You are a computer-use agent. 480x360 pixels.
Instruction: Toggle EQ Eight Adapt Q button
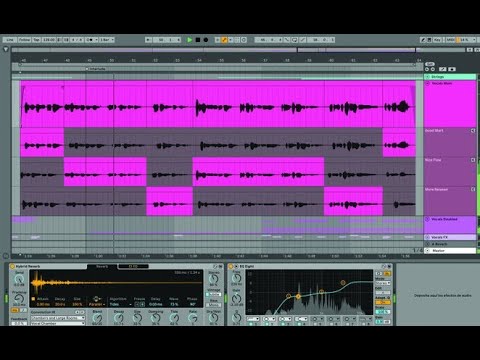[x=383, y=302]
